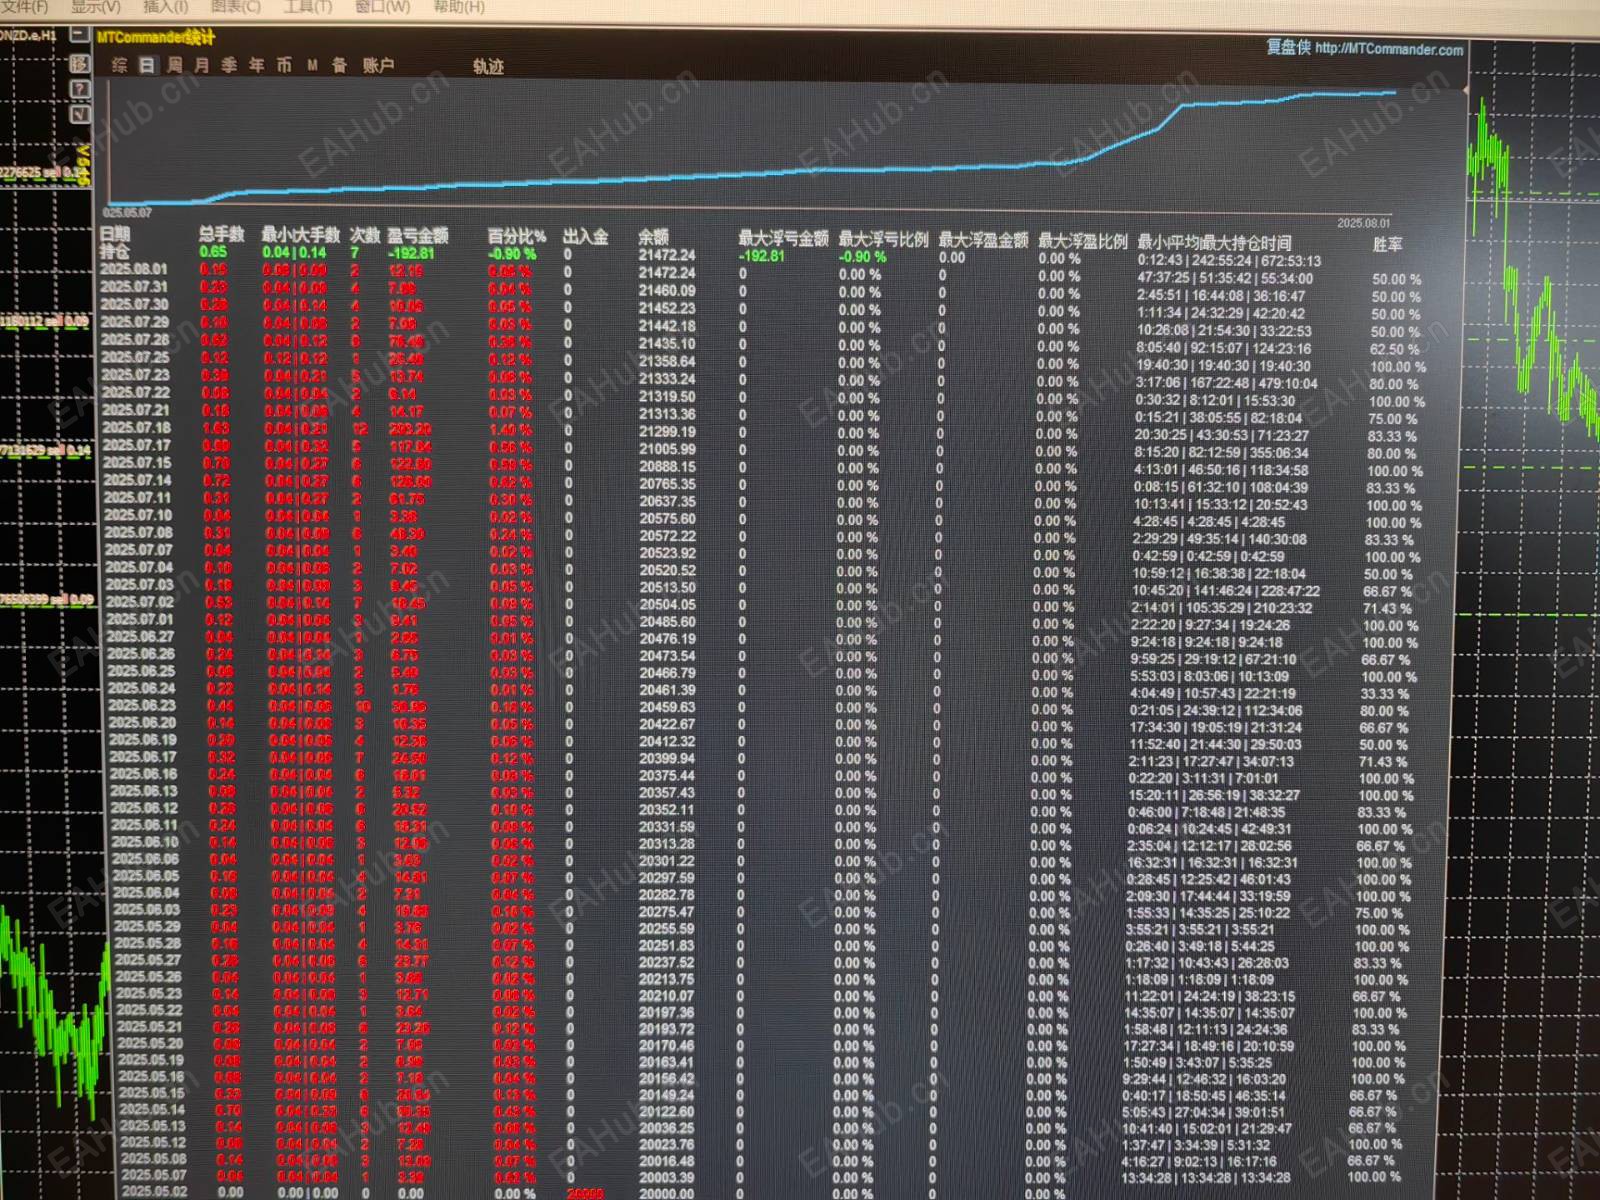Switch to the 综 summary tab

pos(120,65)
